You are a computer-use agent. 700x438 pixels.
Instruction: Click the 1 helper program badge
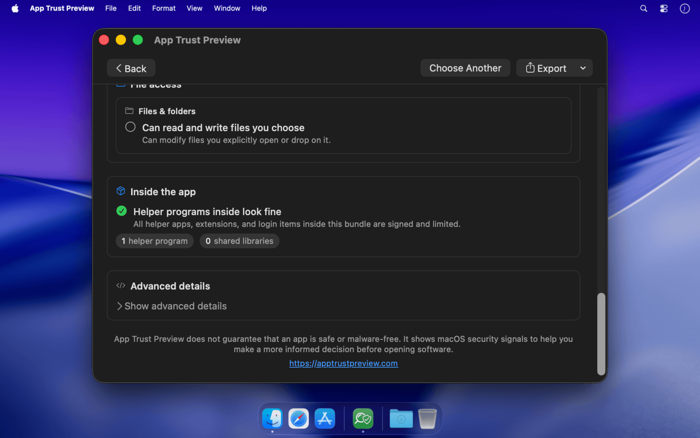pyautogui.click(x=154, y=241)
